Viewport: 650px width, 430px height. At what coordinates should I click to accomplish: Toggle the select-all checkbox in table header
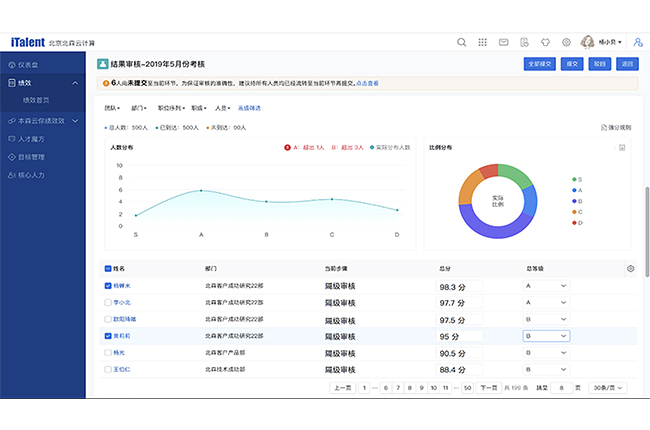point(108,269)
